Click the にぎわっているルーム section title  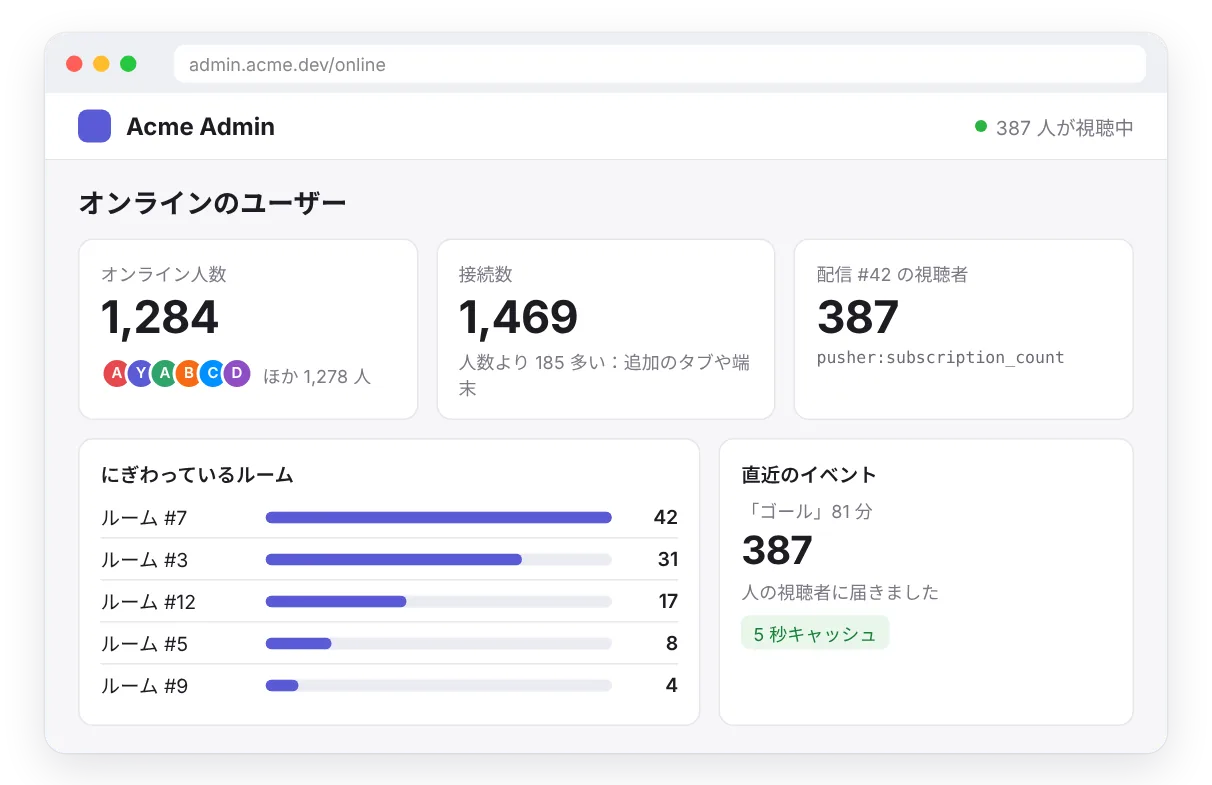(x=197, y=475)
